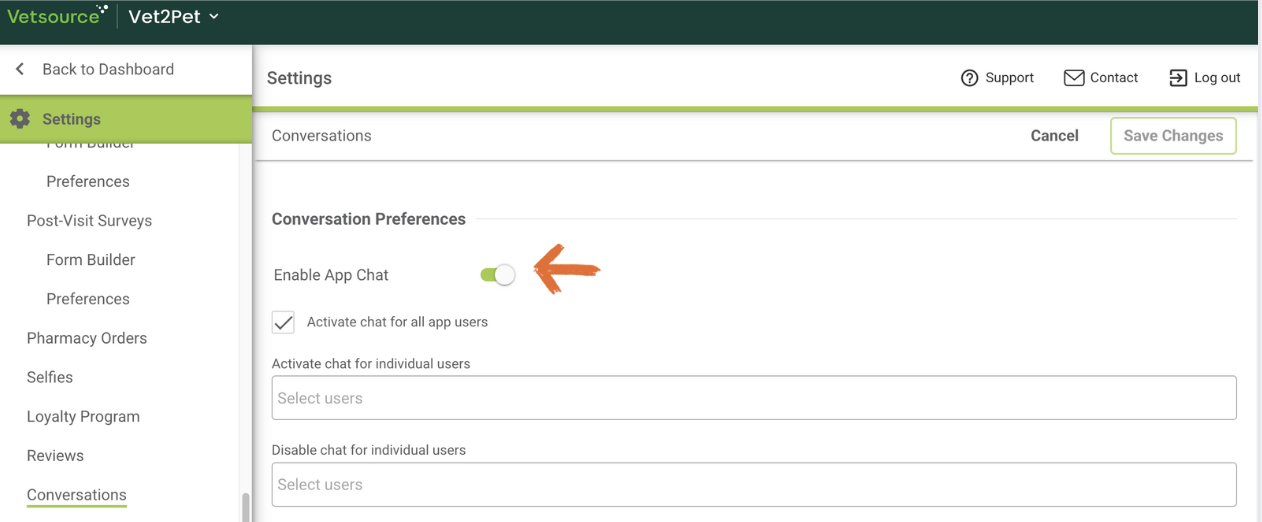The width and height of the screenshot is (1262, 522).
Task: Open the Selfies settings page
Action: (x=50, y=377)
